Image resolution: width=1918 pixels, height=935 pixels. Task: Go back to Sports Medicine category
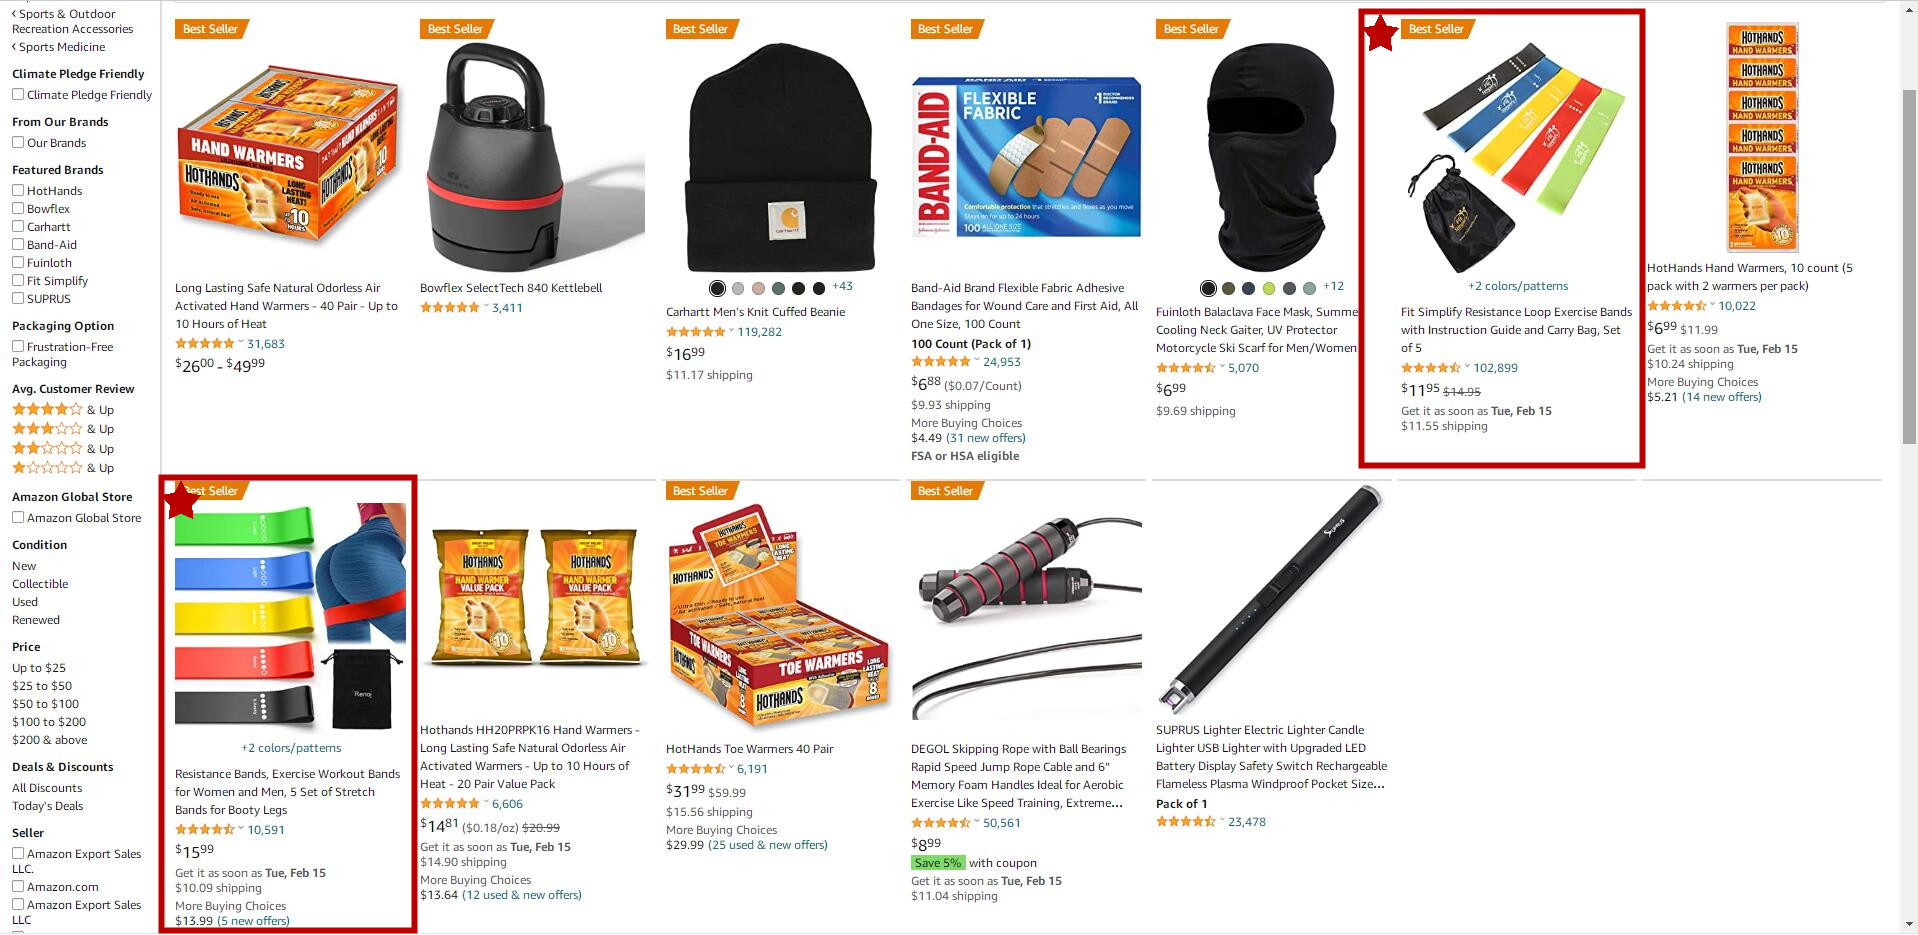click(61, 47)
